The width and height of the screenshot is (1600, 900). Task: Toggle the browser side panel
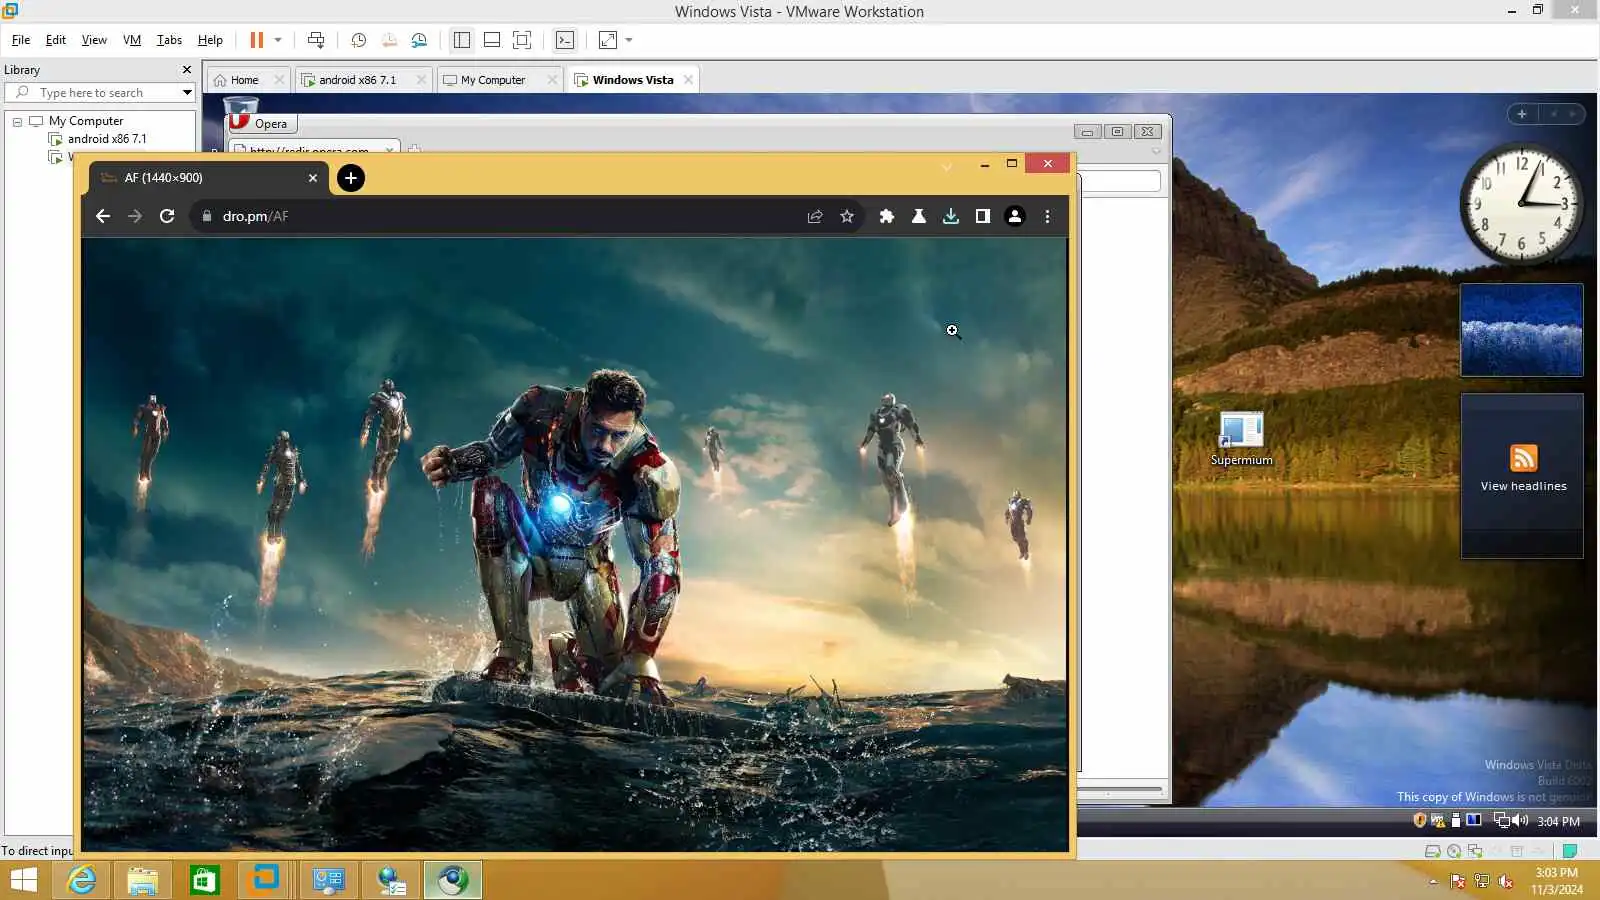coord(982,216)
